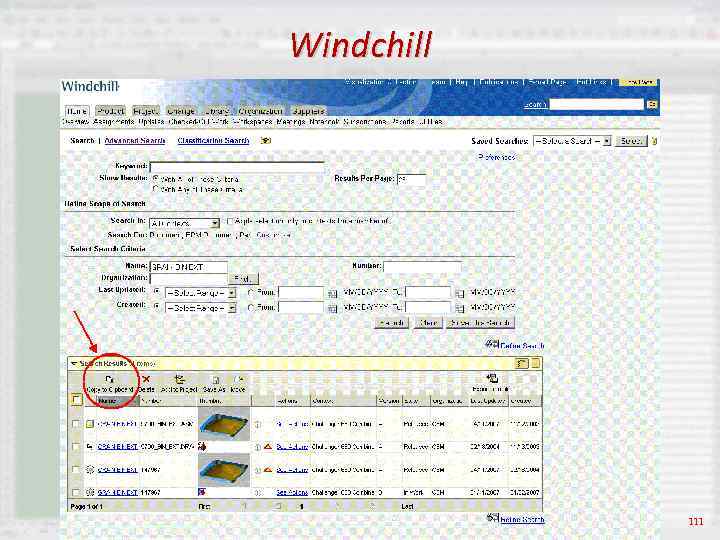Open the Assignments sub-tab
Viewport: 720px width, 540px height.
[x=113, y=122]
